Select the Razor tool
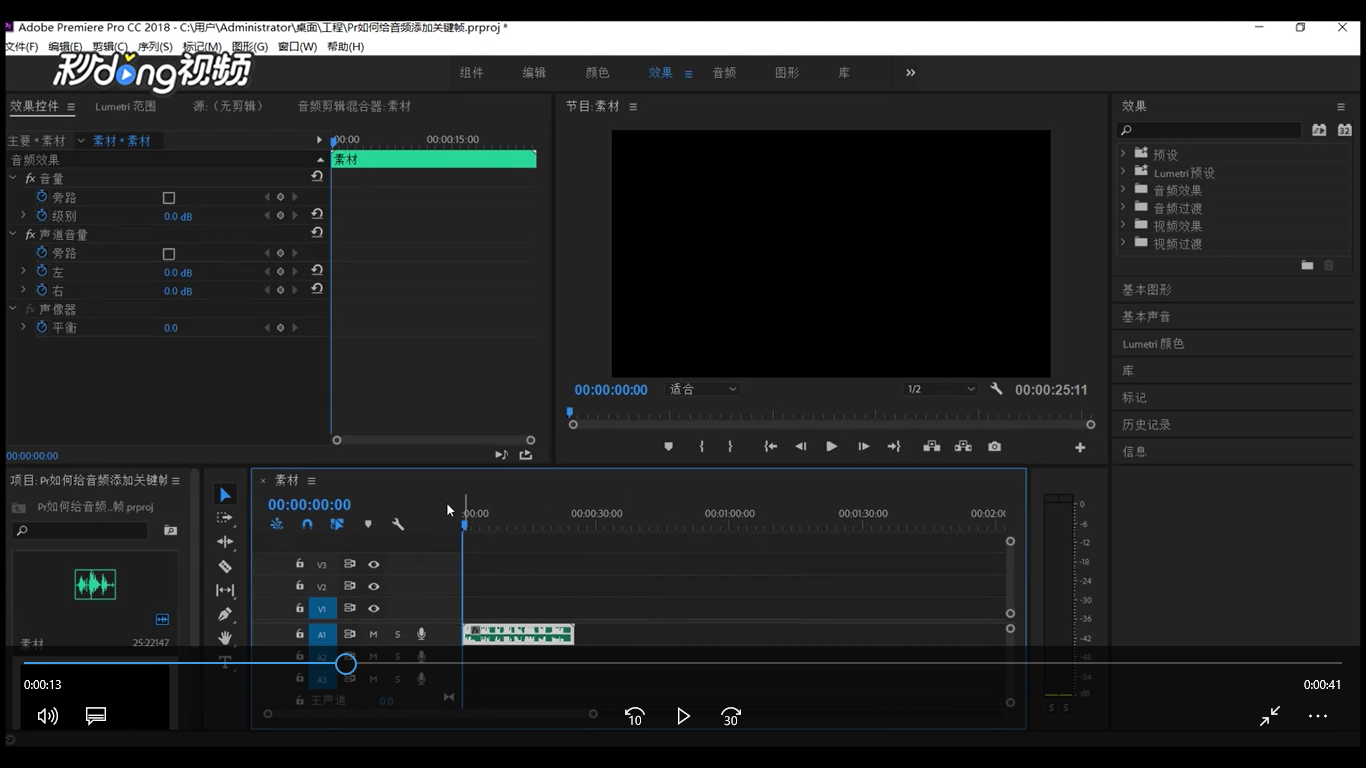The image size is (1366, 768). 225,566
